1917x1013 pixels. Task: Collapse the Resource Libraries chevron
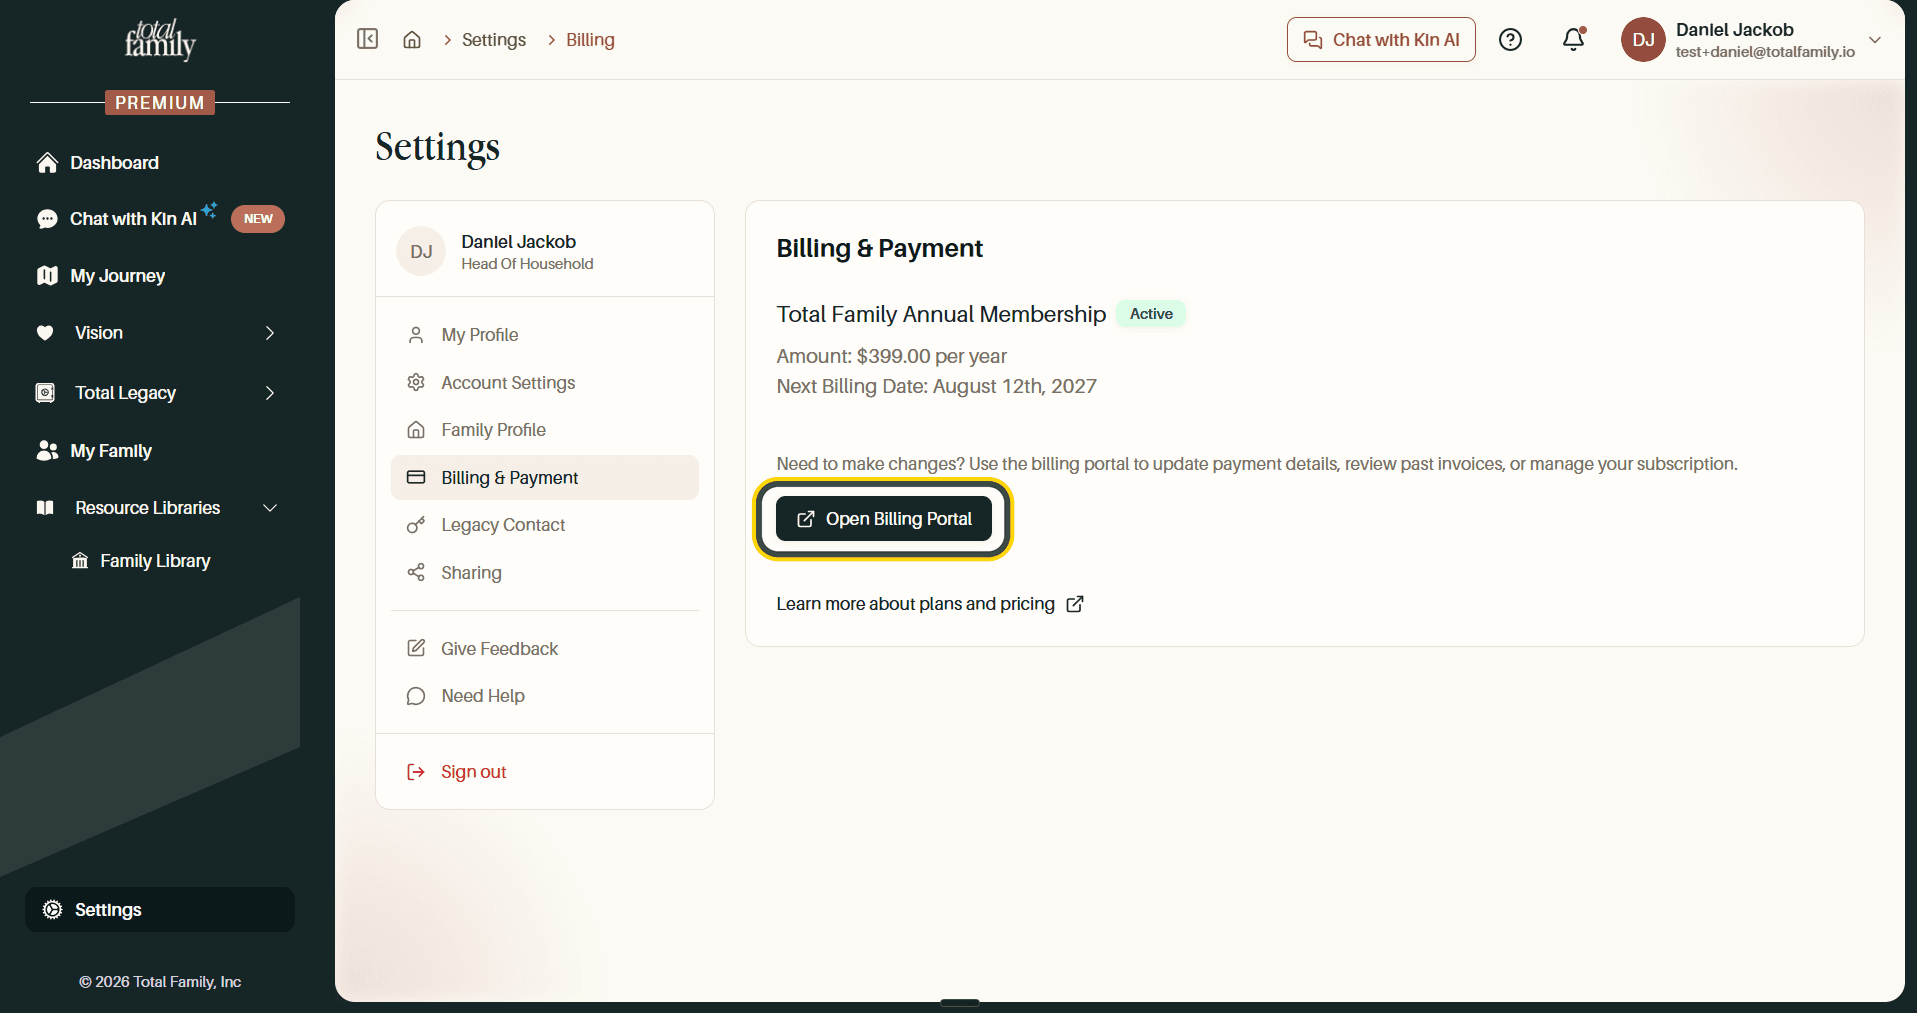coord(270,508)
